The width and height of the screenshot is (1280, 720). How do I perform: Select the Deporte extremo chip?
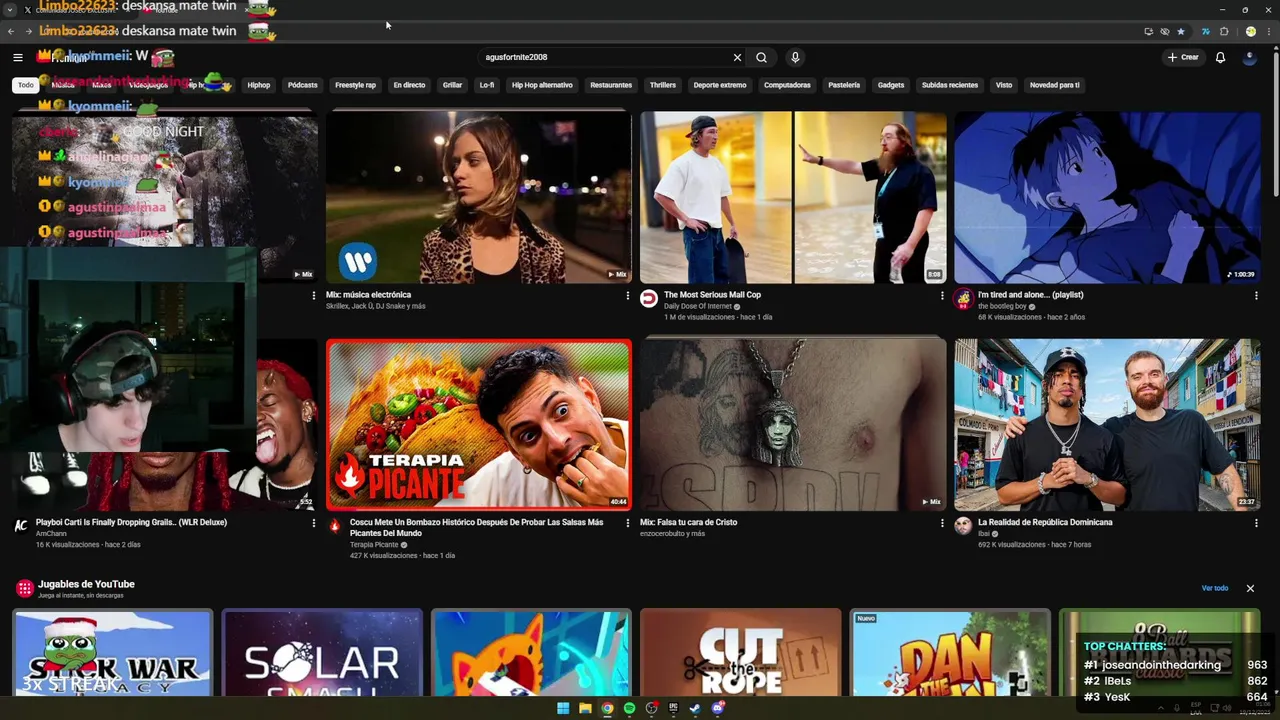tap(720, 85)
